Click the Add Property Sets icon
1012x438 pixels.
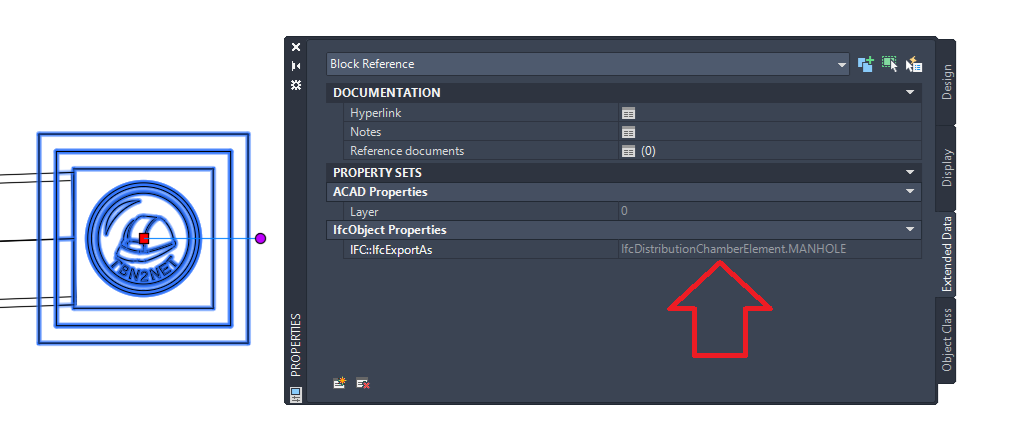[339, 383]
